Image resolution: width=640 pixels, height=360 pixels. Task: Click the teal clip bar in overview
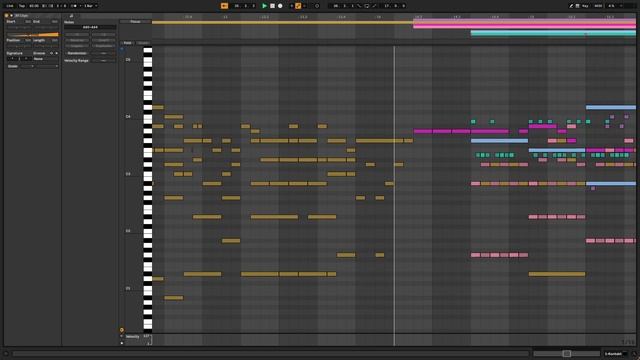coord(553,33)
